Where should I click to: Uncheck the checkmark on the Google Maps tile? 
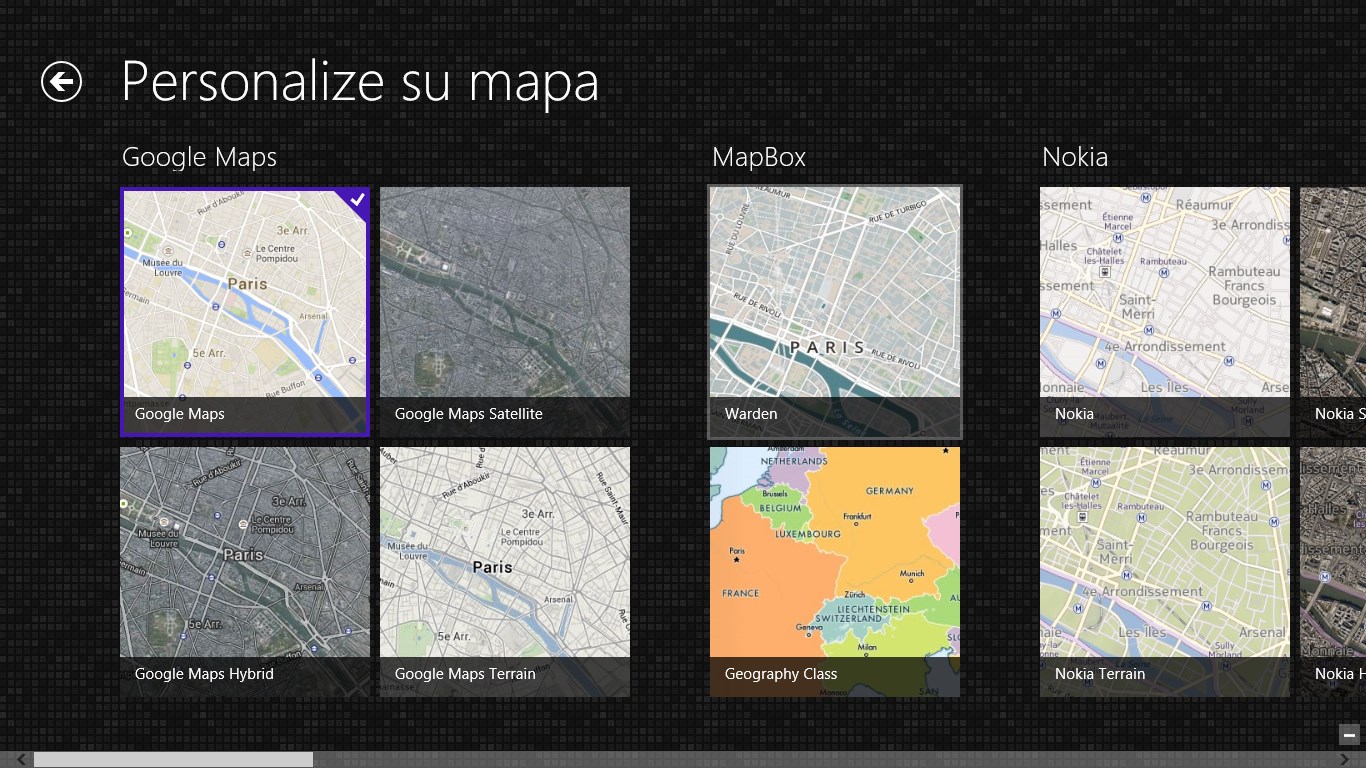click(357, 200)
